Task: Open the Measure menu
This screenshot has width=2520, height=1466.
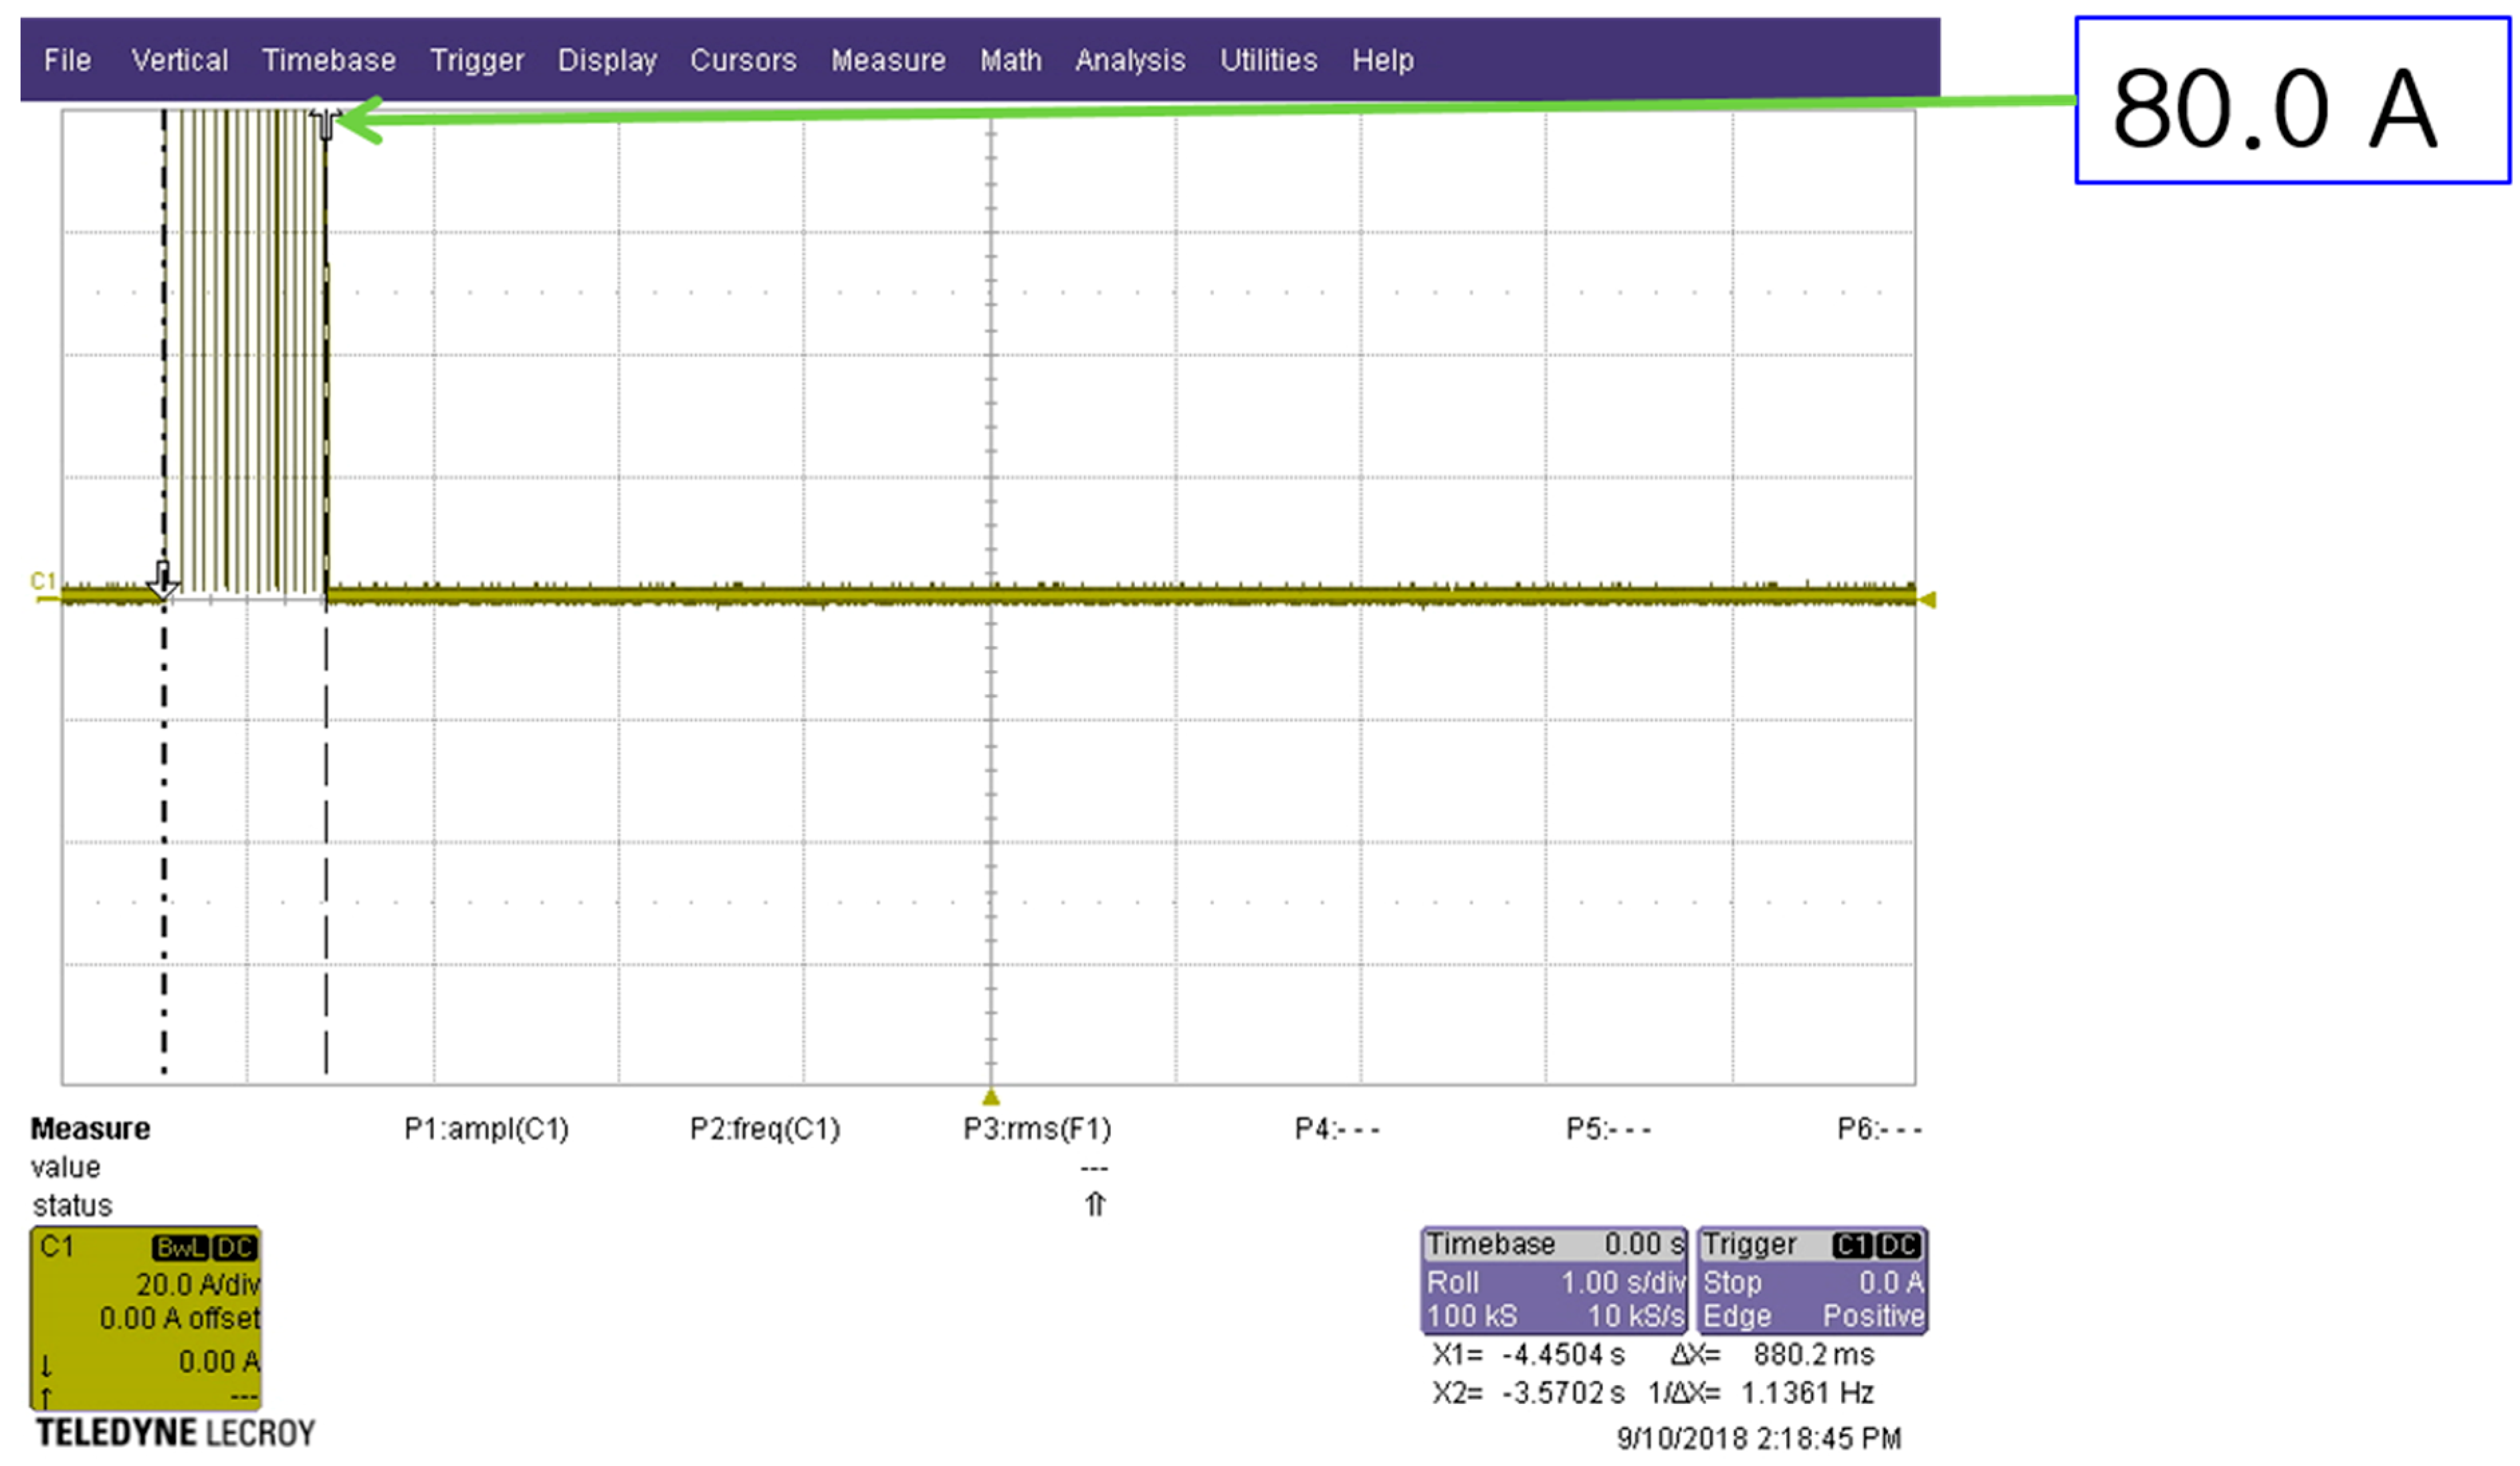Action: tap(888, 60)
